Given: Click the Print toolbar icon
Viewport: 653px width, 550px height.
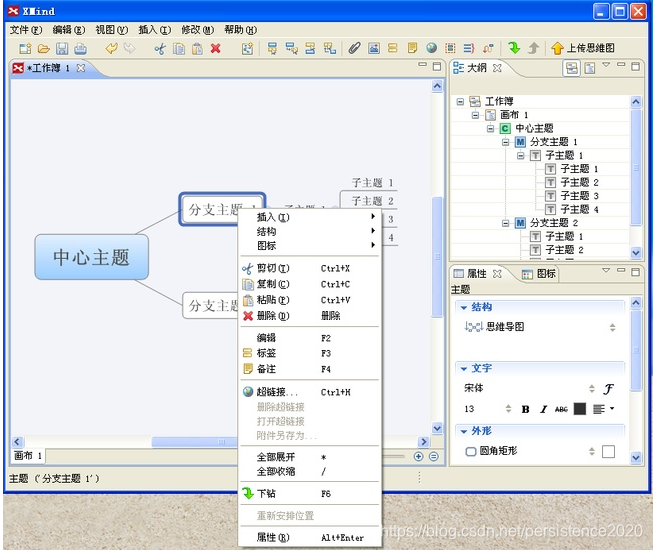Looking at the screenshot, I should tap(80, 49).
